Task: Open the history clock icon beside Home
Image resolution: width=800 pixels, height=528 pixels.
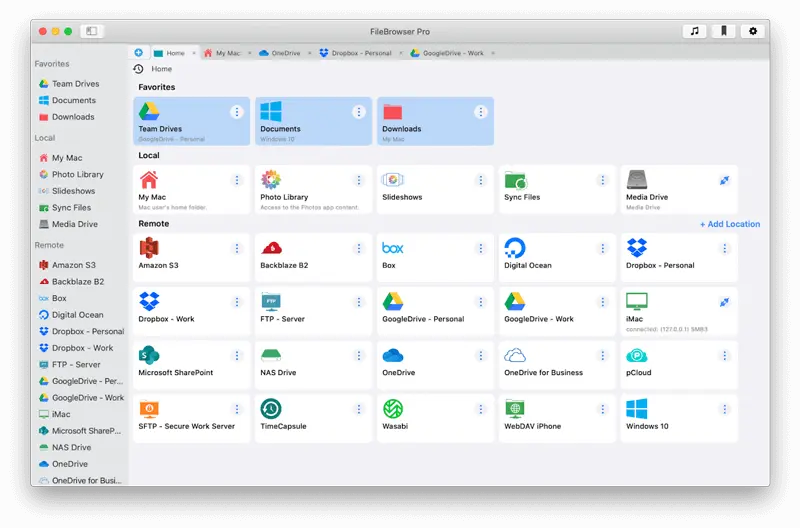Action: (138, 69)
